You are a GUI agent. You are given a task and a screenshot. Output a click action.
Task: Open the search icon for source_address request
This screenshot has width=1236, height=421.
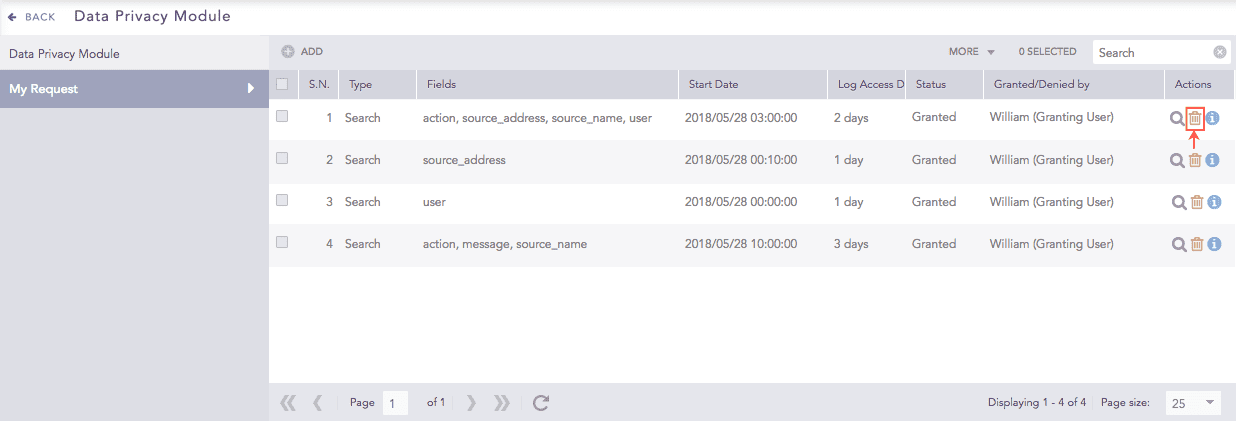(x=1178, y=160)
